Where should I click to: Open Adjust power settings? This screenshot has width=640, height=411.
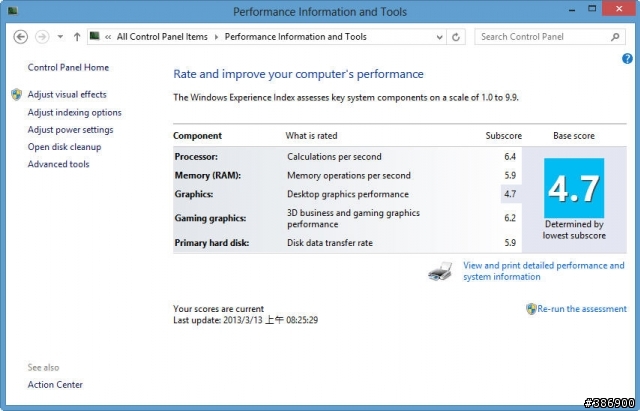[70, 129]
